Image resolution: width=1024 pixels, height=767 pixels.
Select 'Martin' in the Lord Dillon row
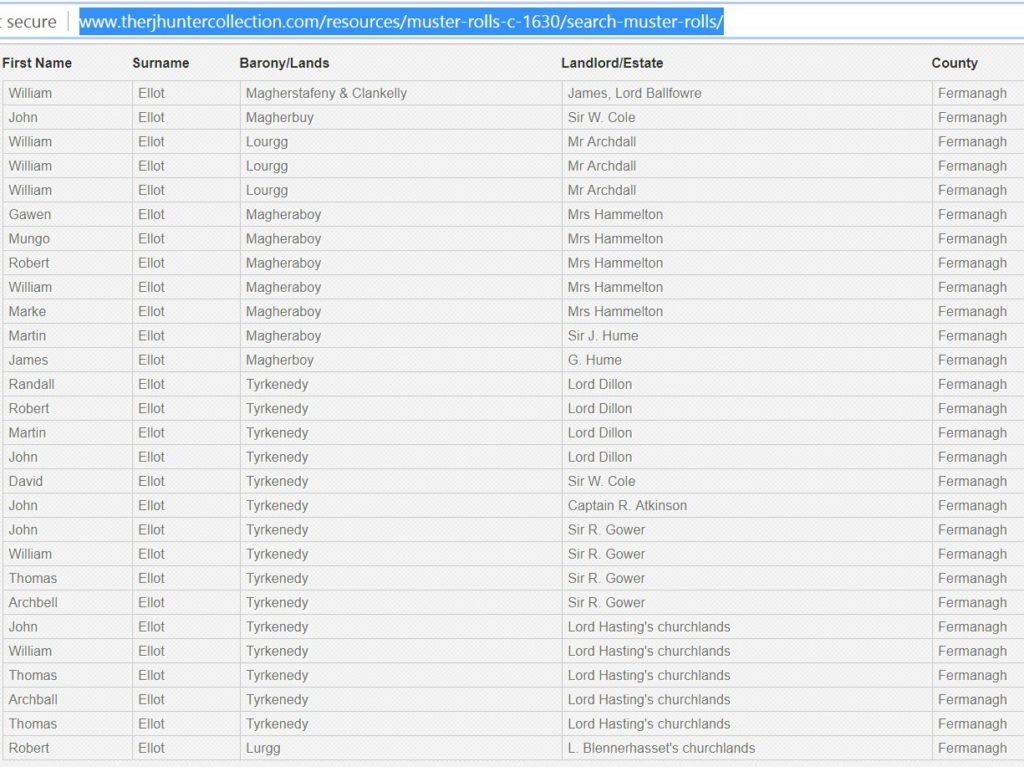(27, 432)
